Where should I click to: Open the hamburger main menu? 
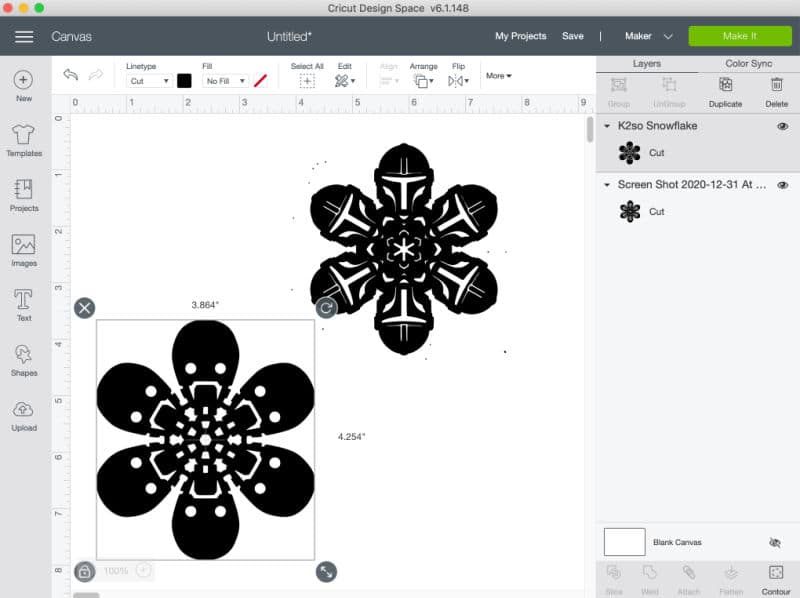click(x=24, y=36)
